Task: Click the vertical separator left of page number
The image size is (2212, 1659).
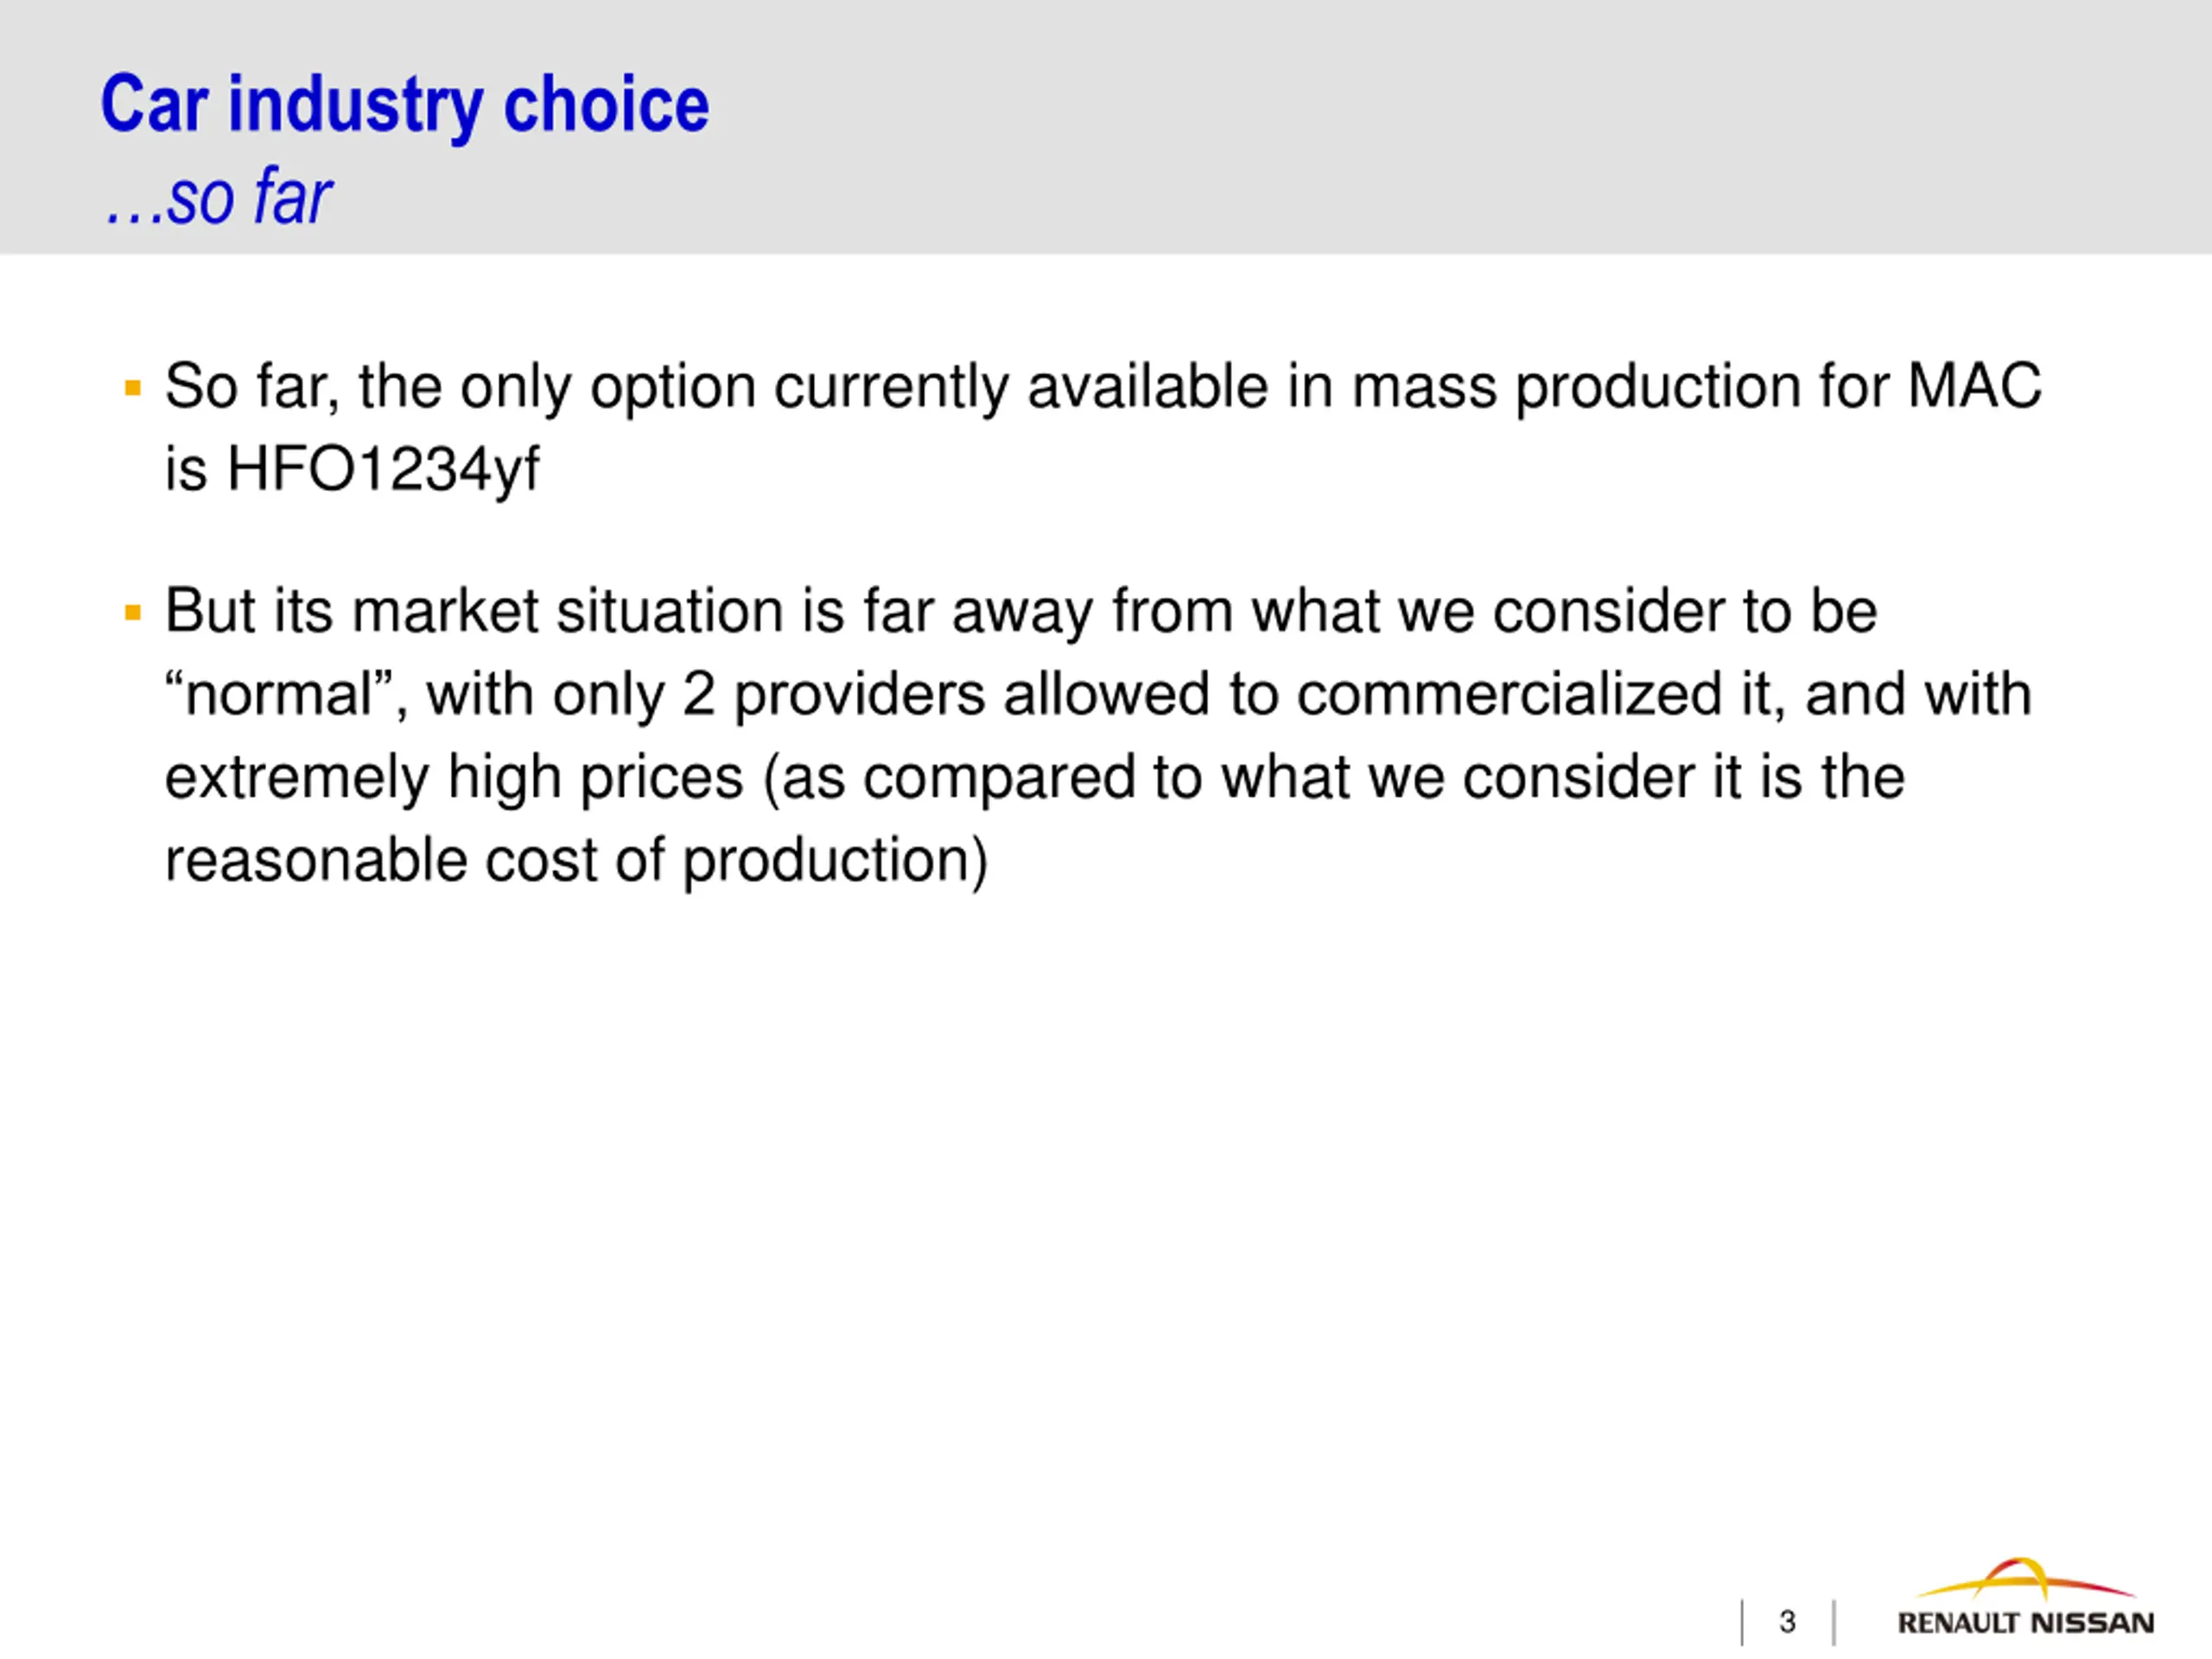Action: [x=1742, y=1622]
